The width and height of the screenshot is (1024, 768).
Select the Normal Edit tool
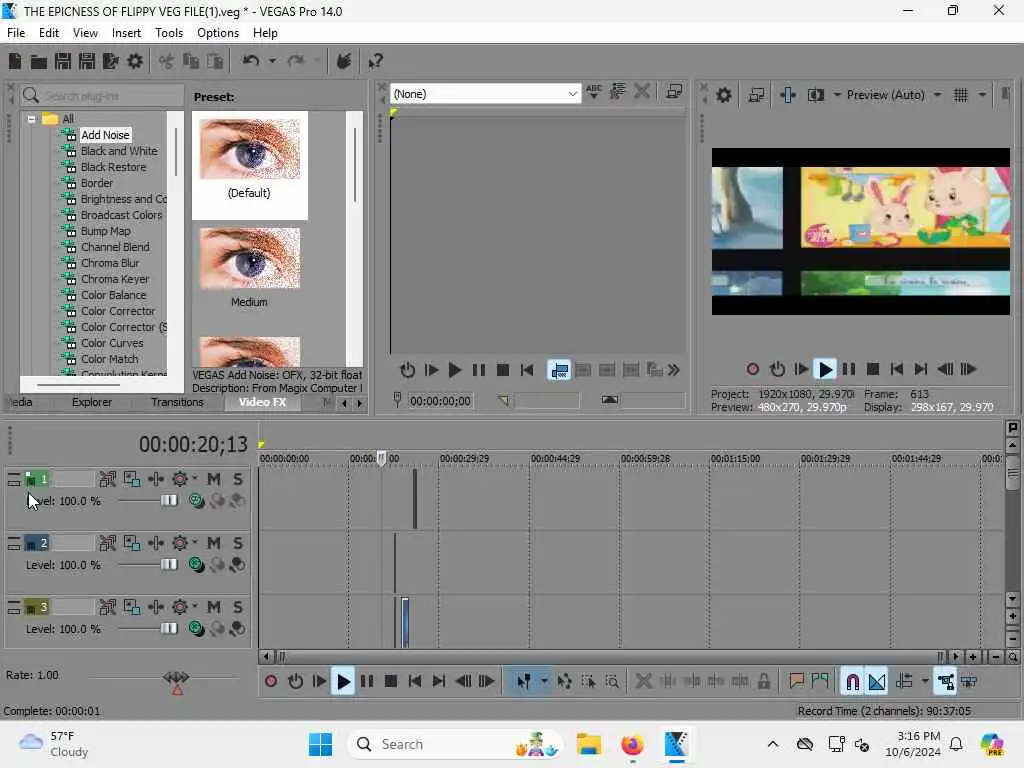(x=524, y=682)
